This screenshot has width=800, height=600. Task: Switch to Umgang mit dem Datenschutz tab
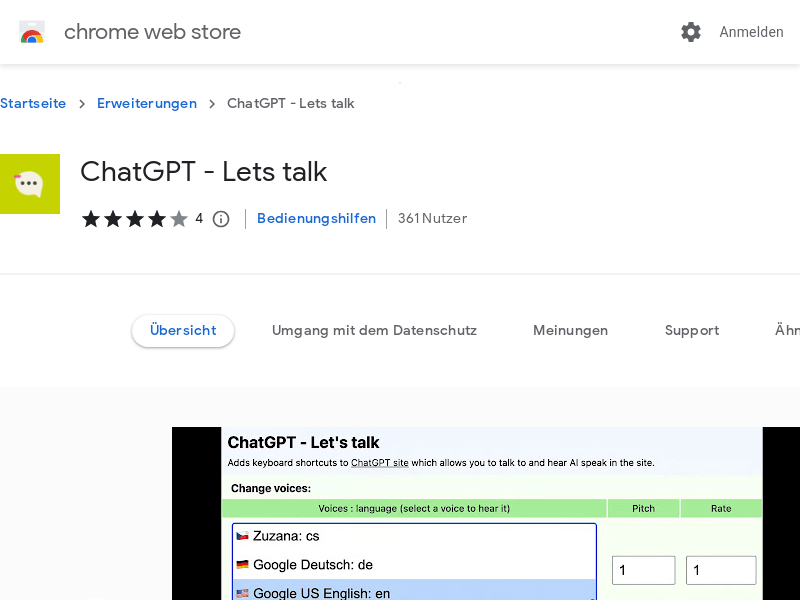374,331
